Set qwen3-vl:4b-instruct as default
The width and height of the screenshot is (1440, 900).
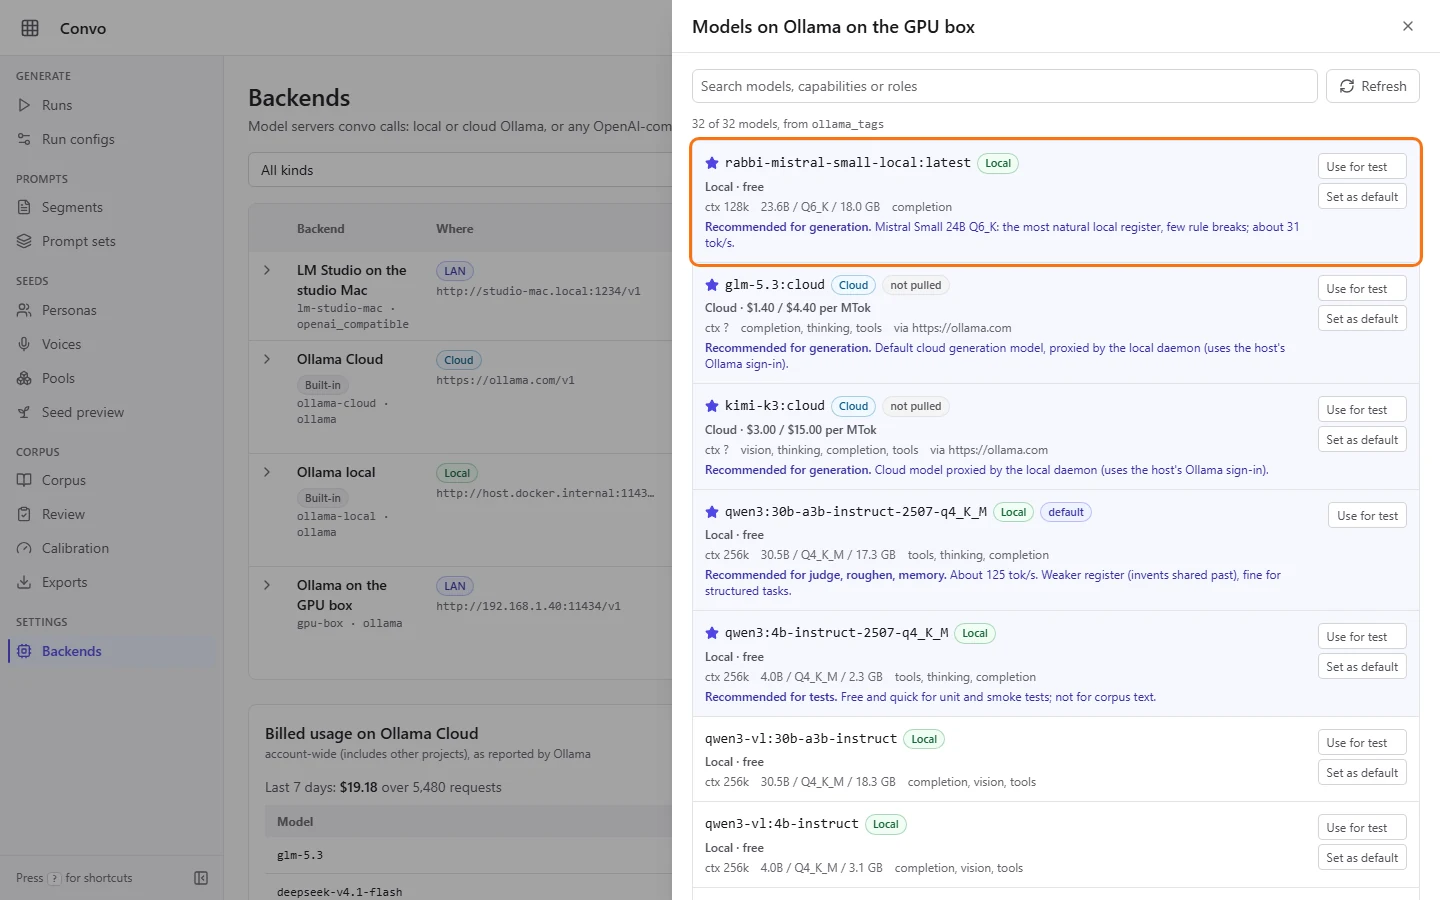point(1362,858)
